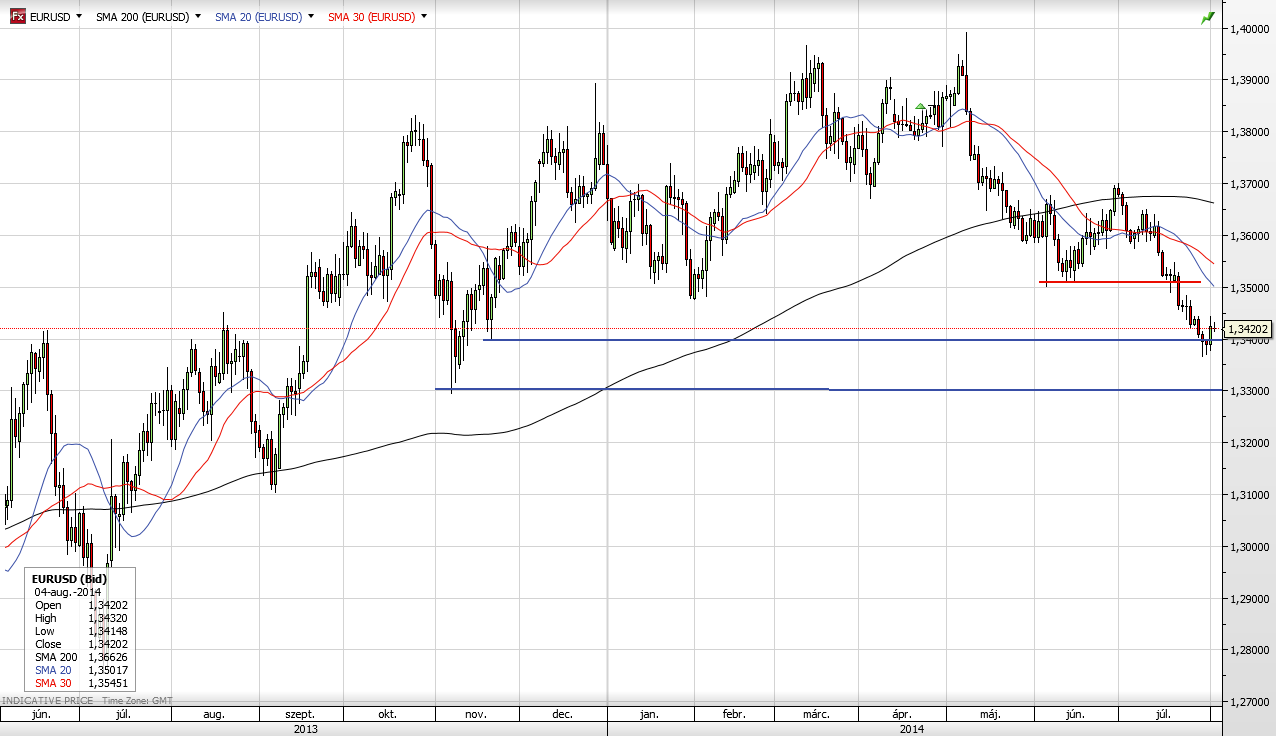Click the febr. month on time axis

point(733,715)
